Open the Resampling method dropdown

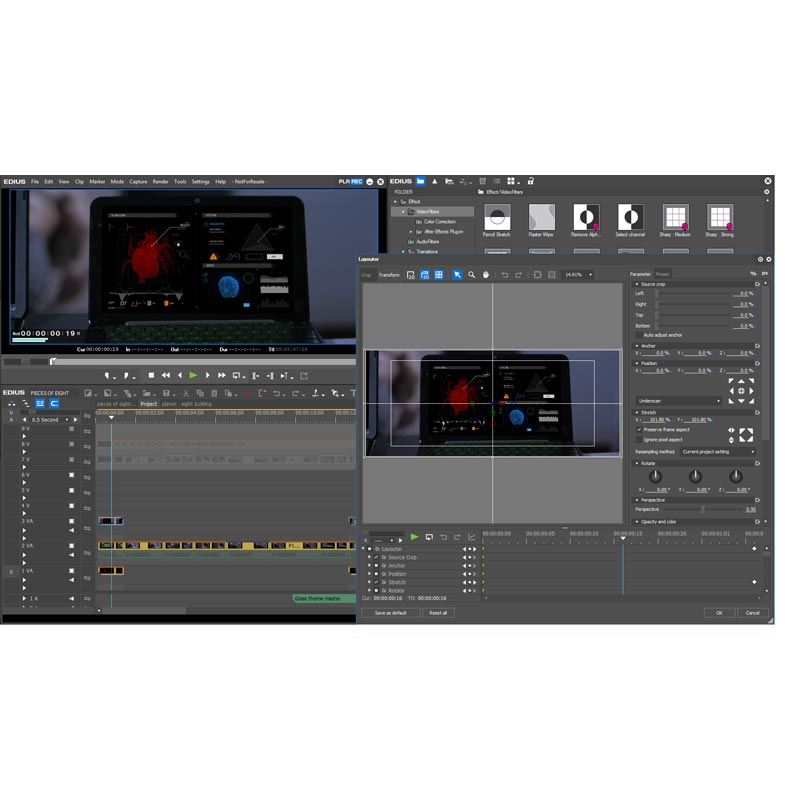[x=718, y=452]
